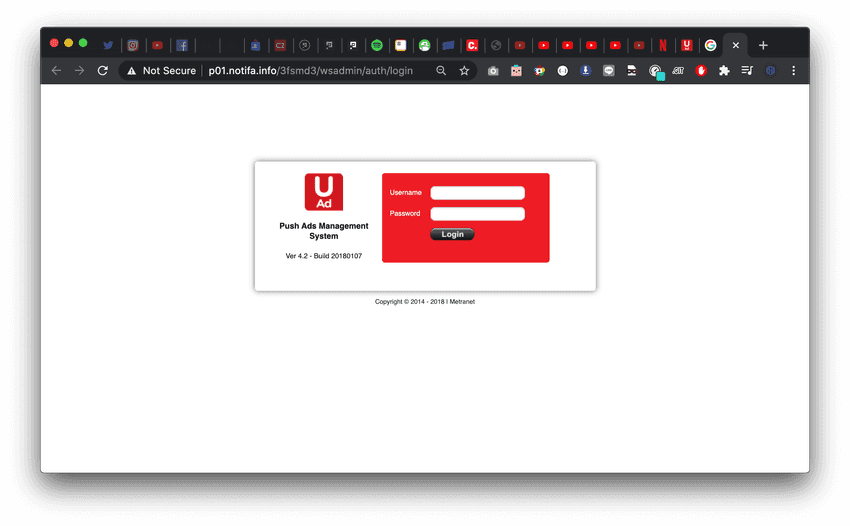Reload the page with the refresh icon
The width and height of the screenshot is (850, 526).
pyautogui.click(x=102, y=71)
